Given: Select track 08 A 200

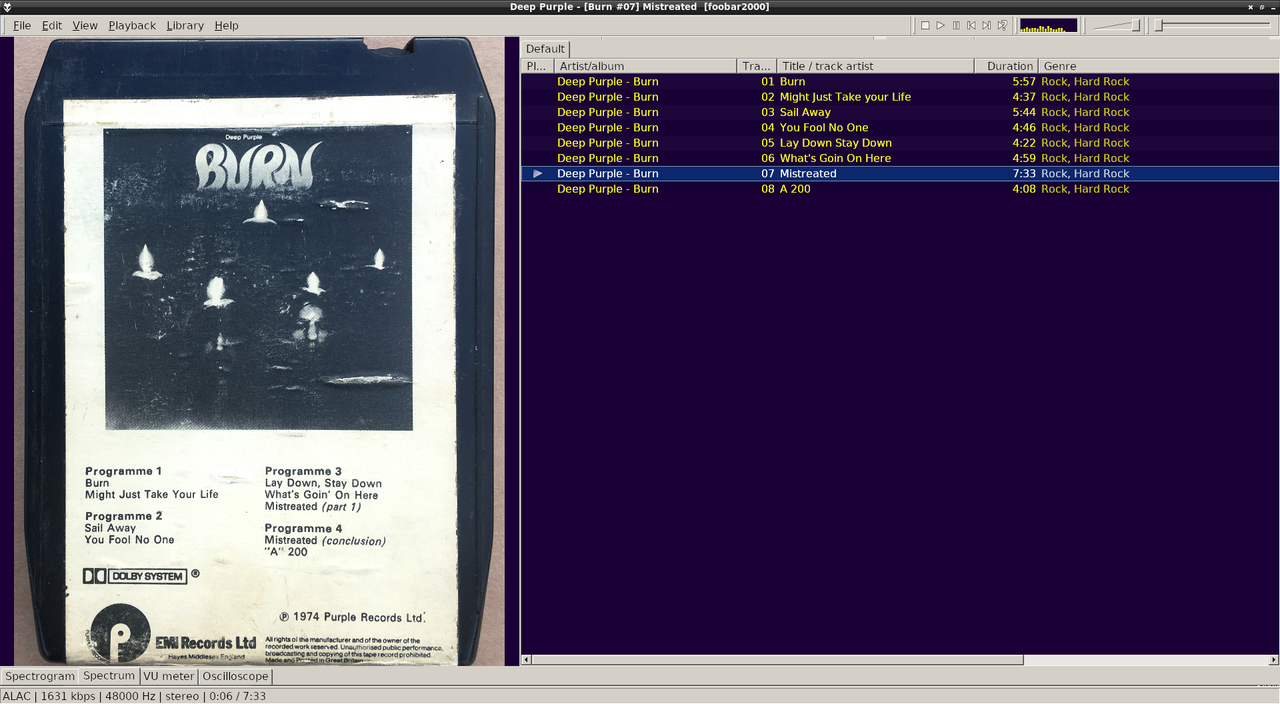Looking at the screenshot, I should 900,189.
